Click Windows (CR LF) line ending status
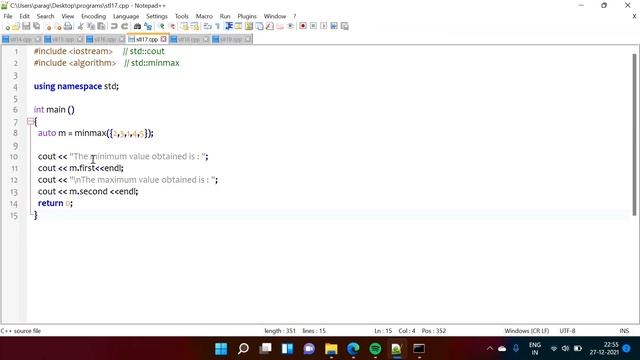The height and width of the screenshot is (360, 640). click(527, 331)
